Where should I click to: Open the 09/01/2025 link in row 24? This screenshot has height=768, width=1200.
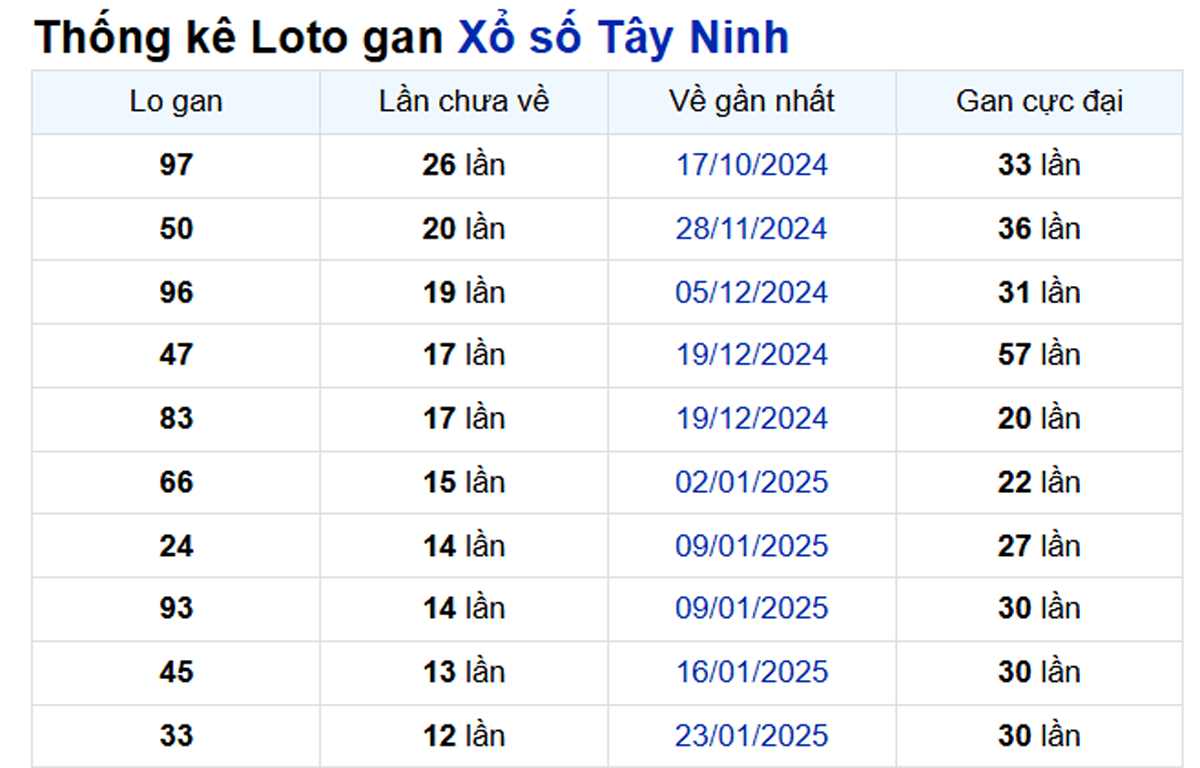point(752,546)
